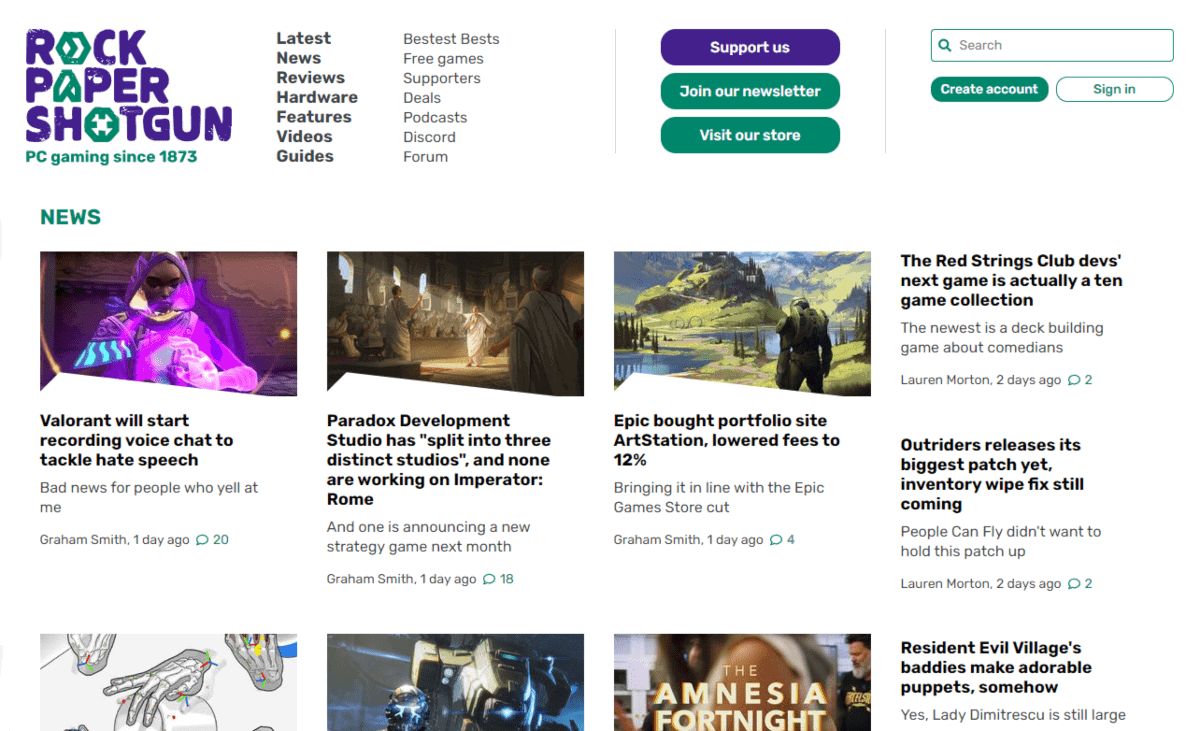1200x731 pixels.
Task: Click the Create account button
Action: pos(989,89)
